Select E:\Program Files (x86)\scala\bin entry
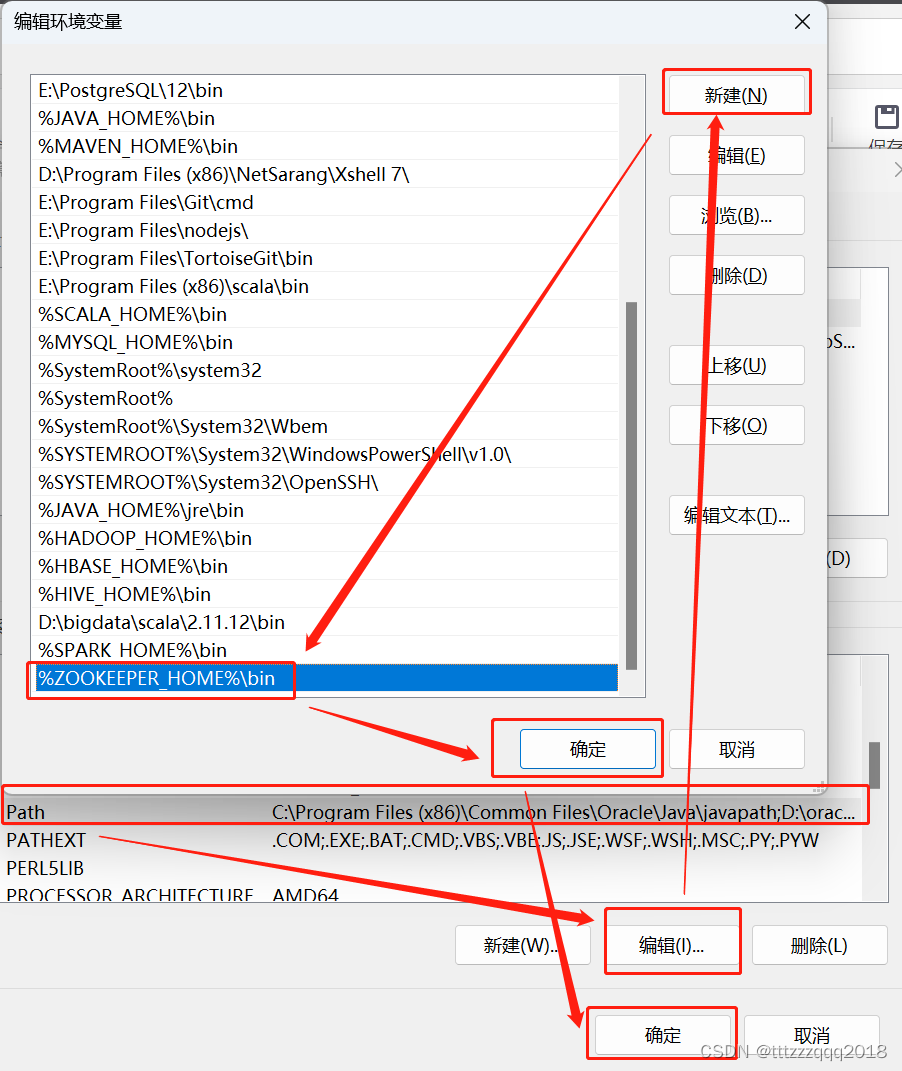 click(325, 286)
